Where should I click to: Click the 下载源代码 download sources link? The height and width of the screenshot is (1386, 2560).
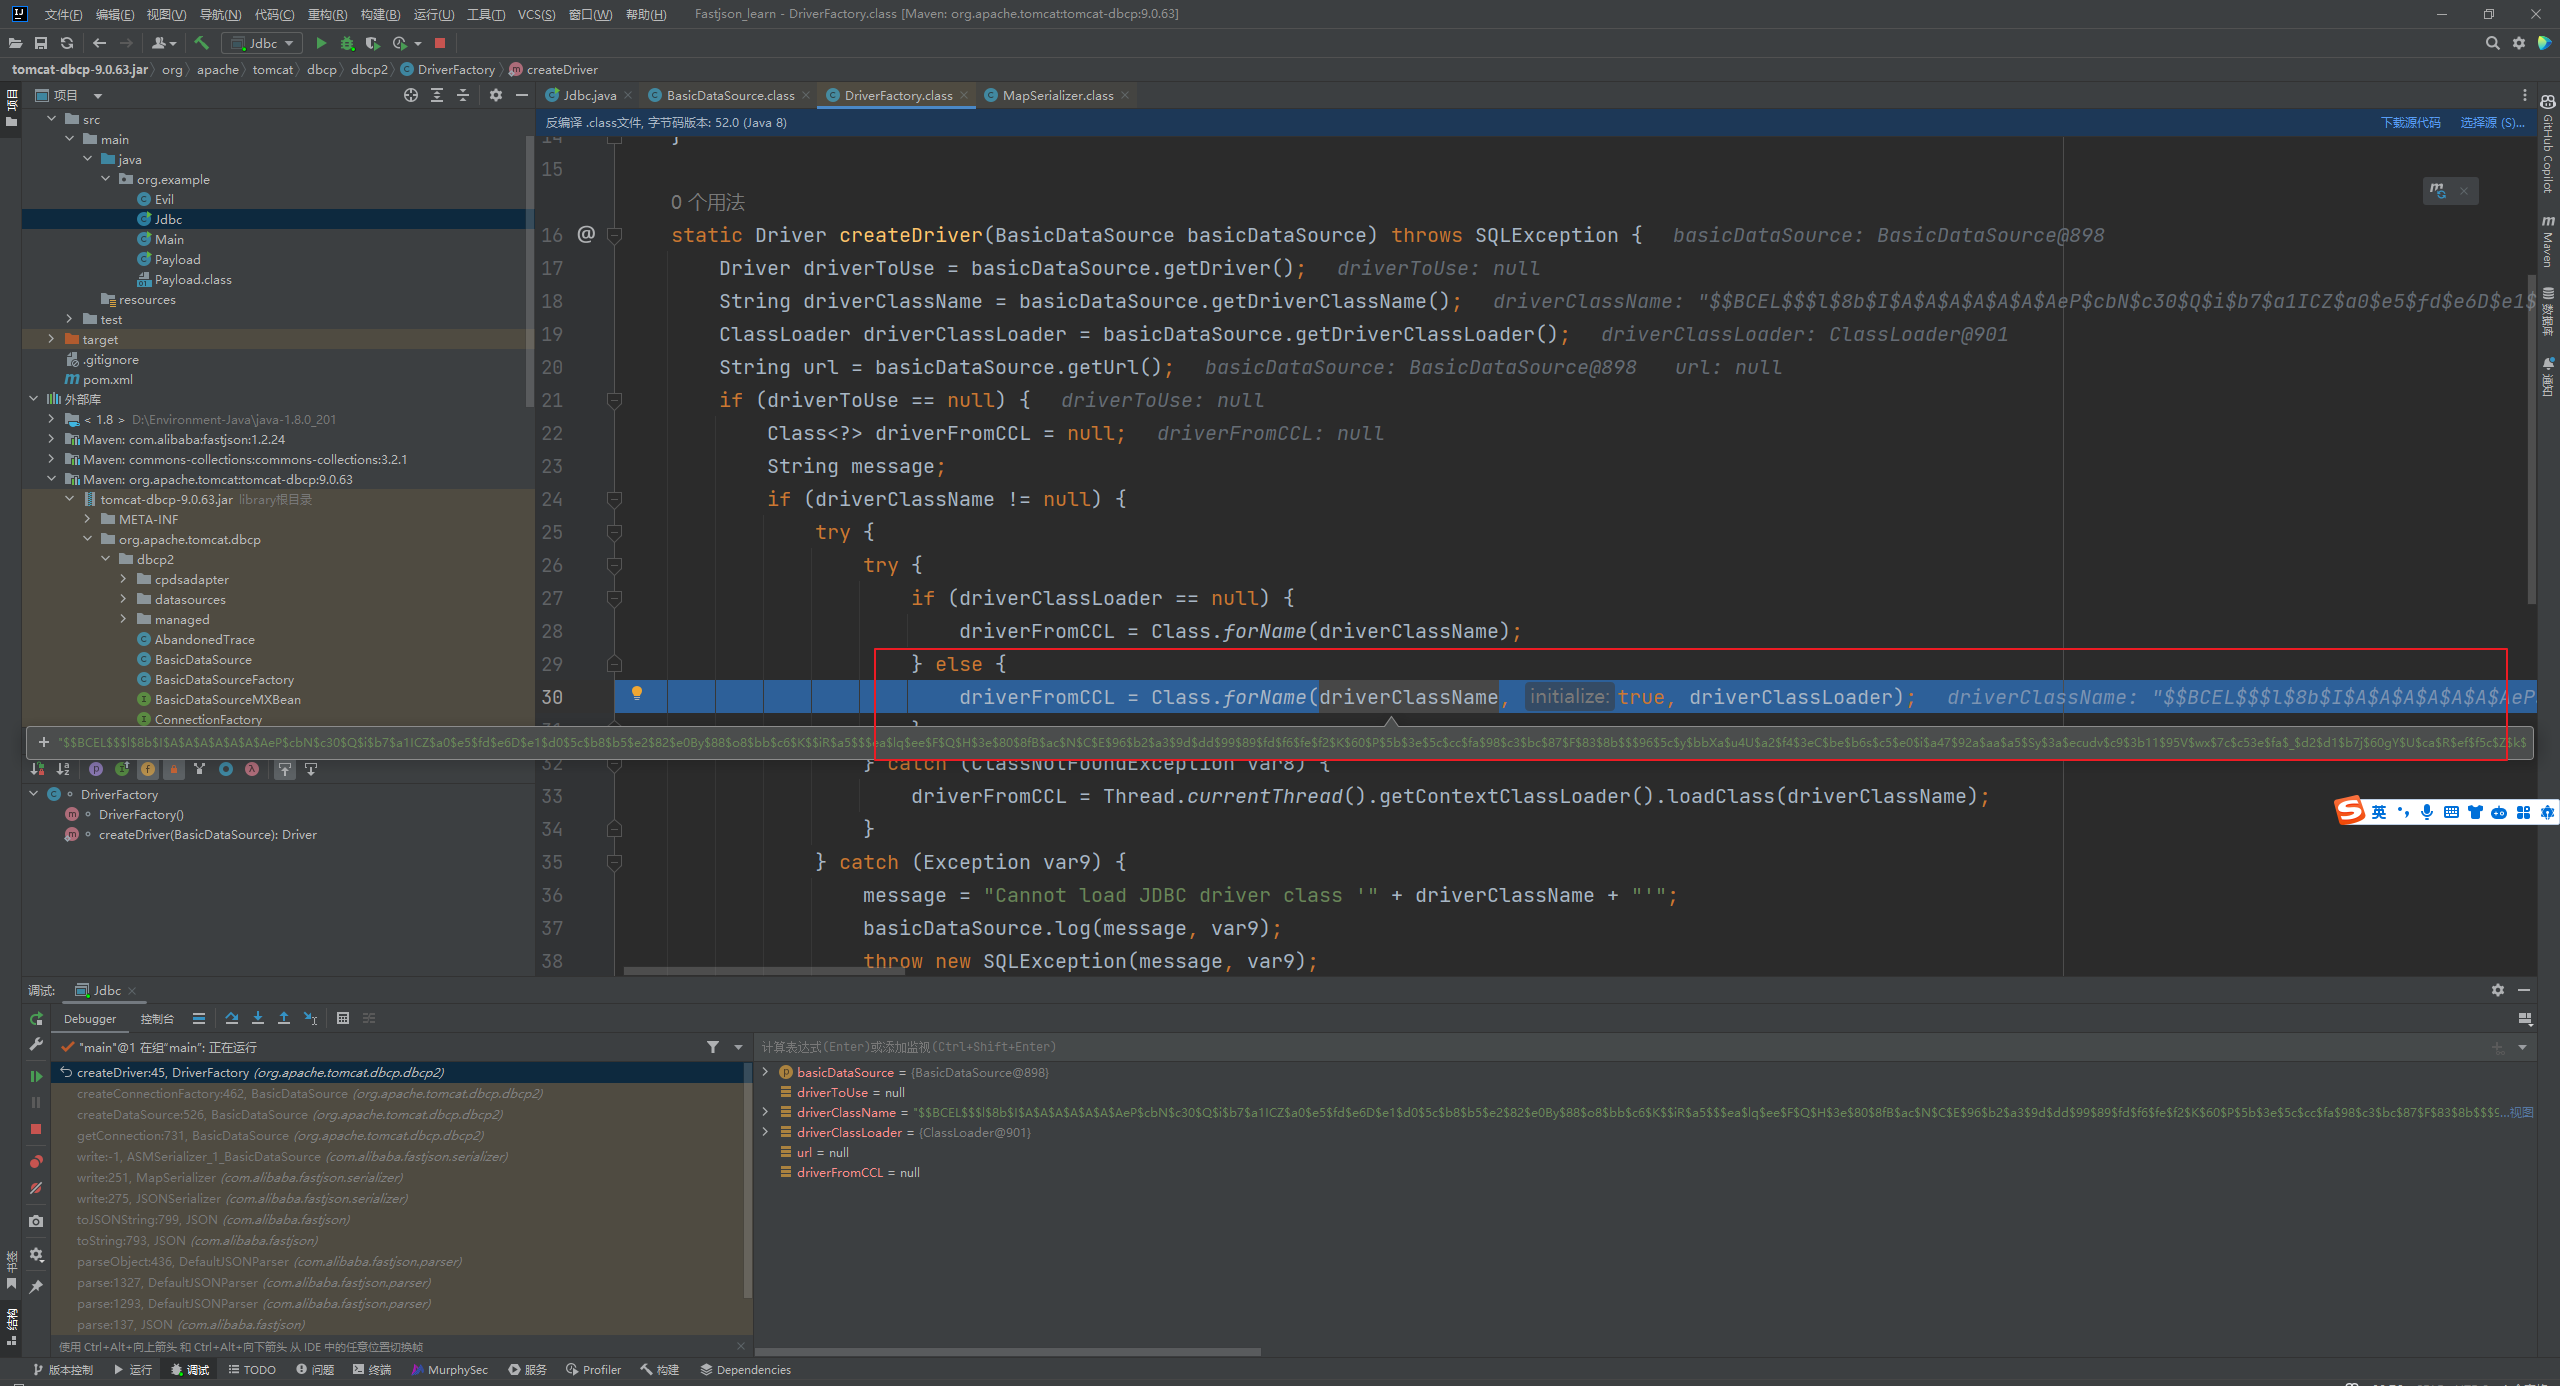coord(2410,122)
